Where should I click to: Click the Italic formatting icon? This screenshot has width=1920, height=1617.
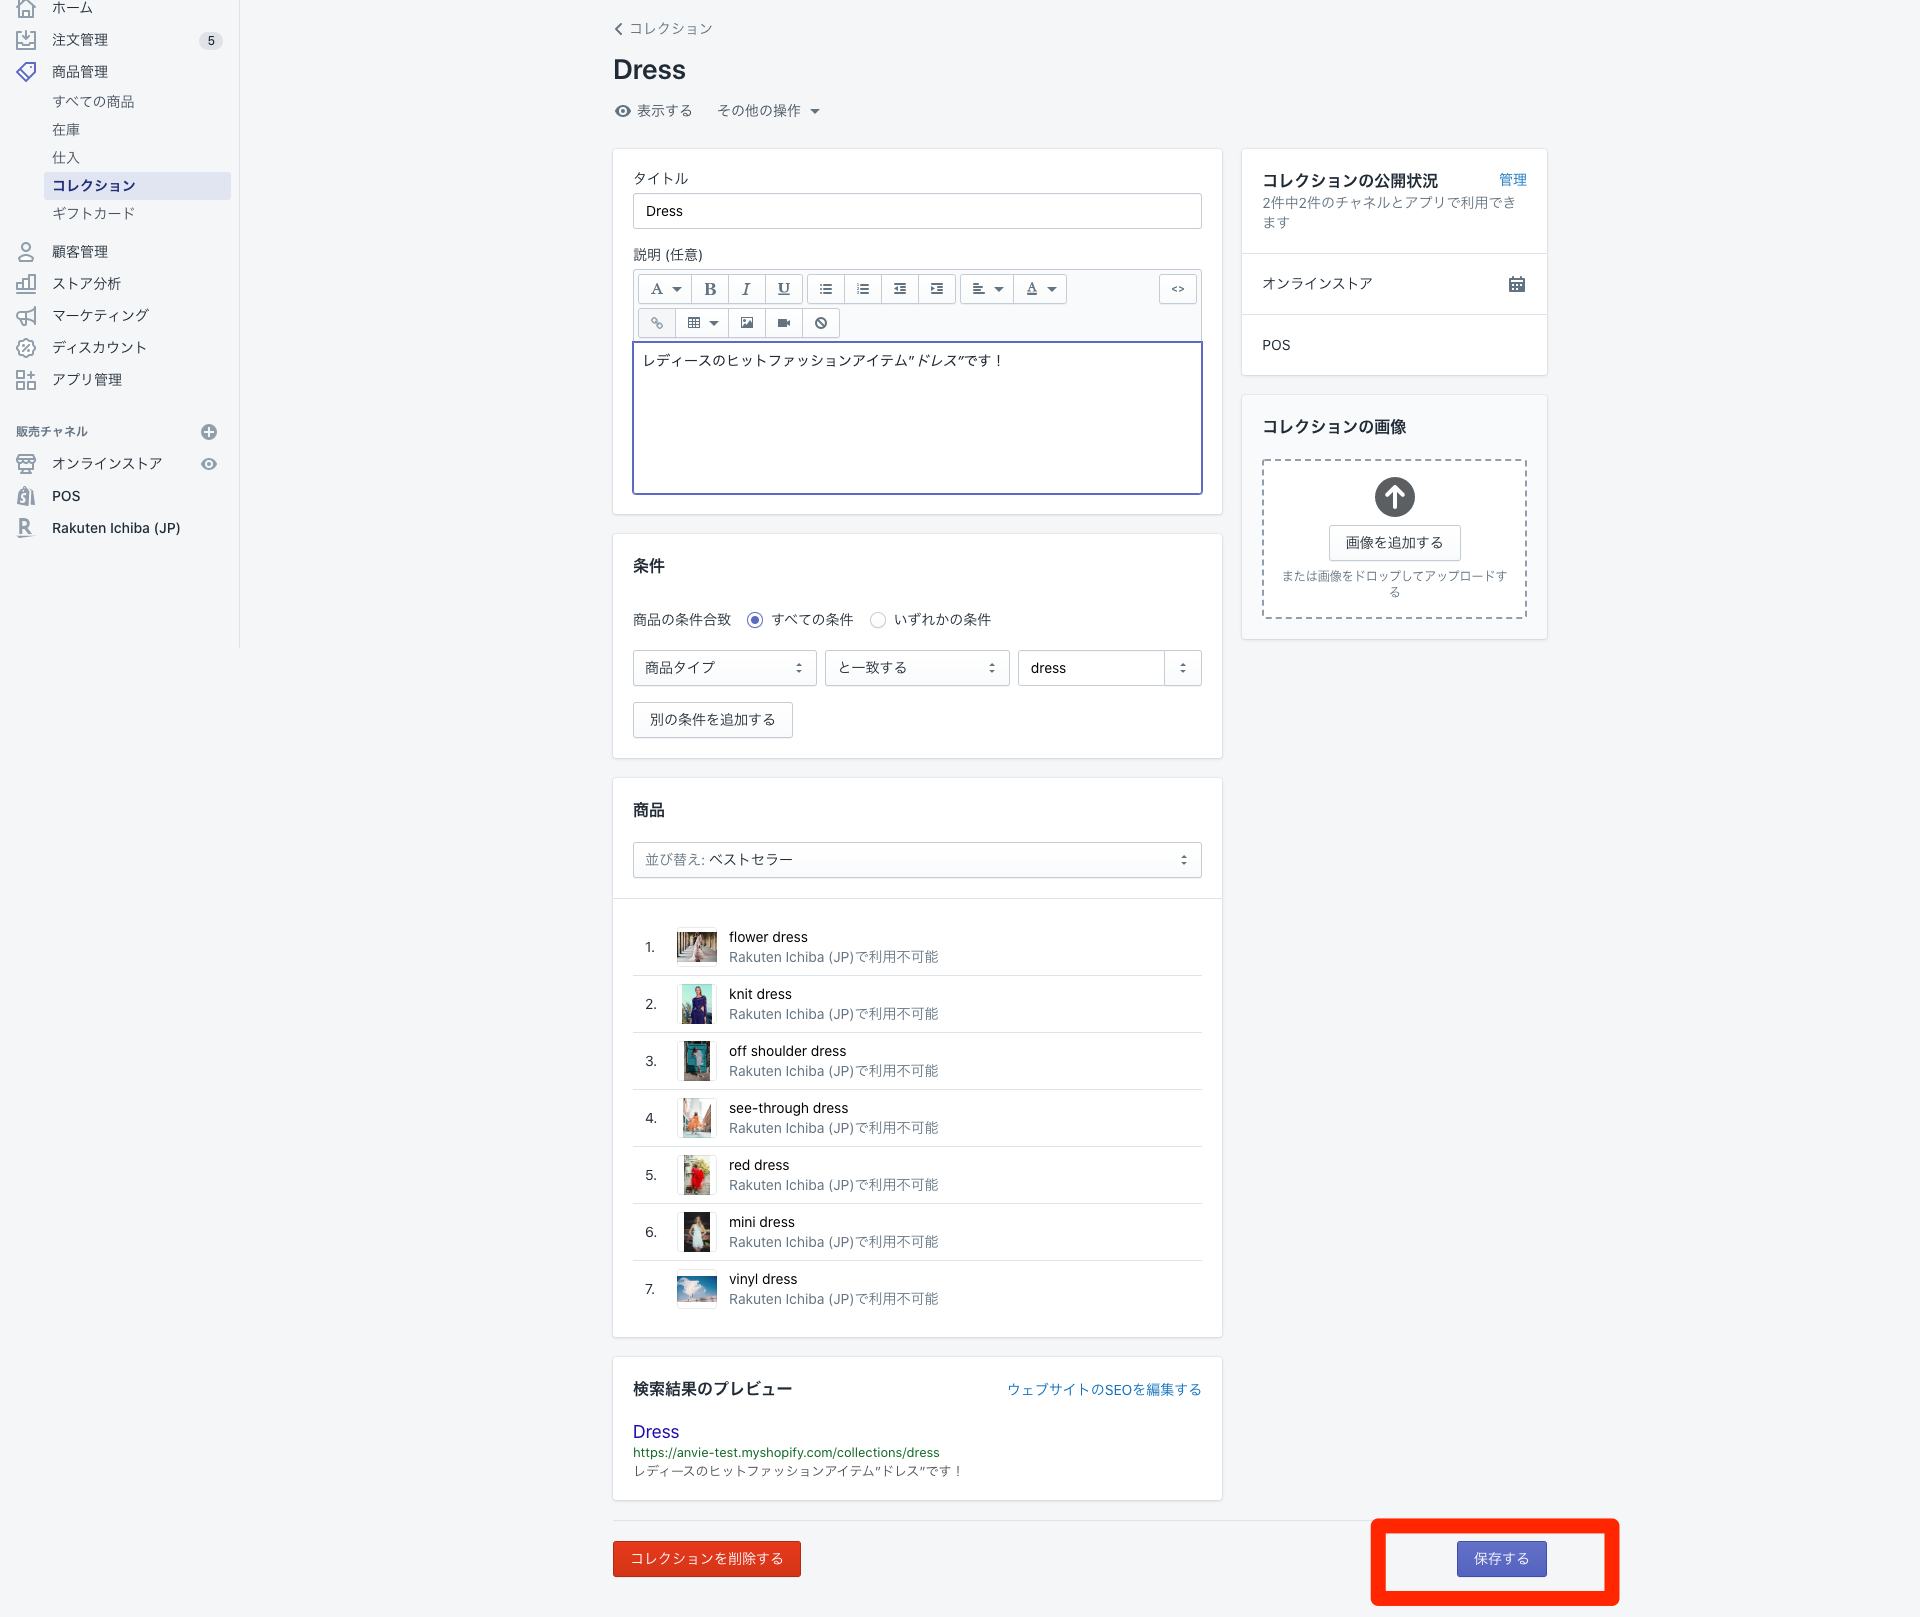pyautogui.click(x=746, y=289)
